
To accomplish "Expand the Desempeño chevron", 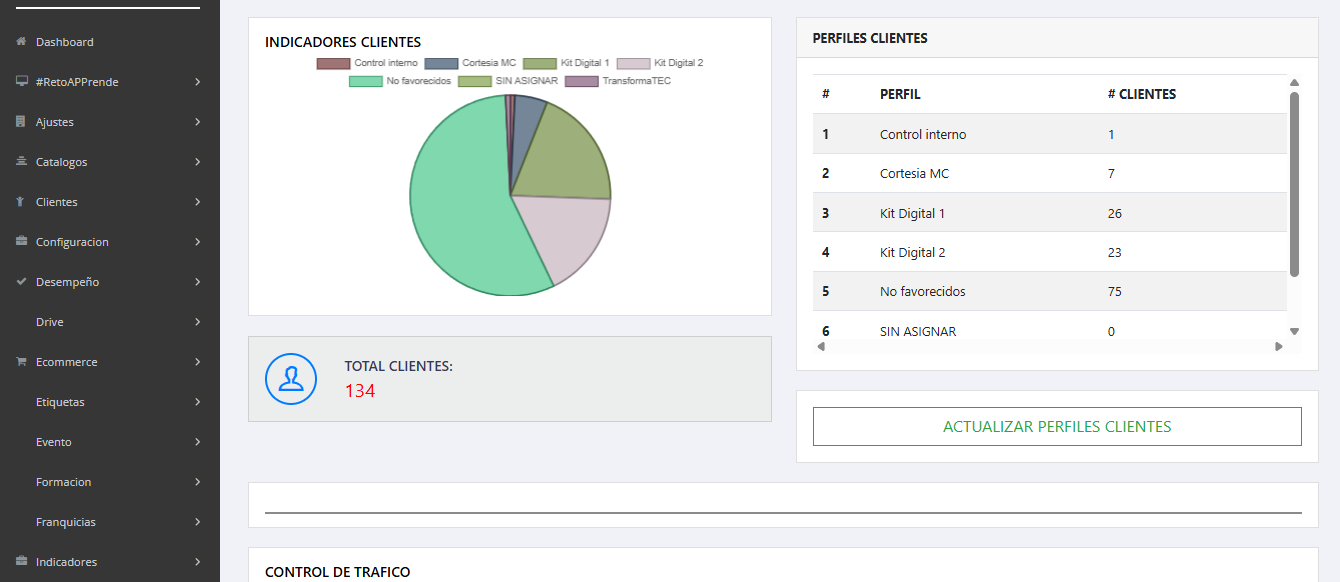I will 198,282.
